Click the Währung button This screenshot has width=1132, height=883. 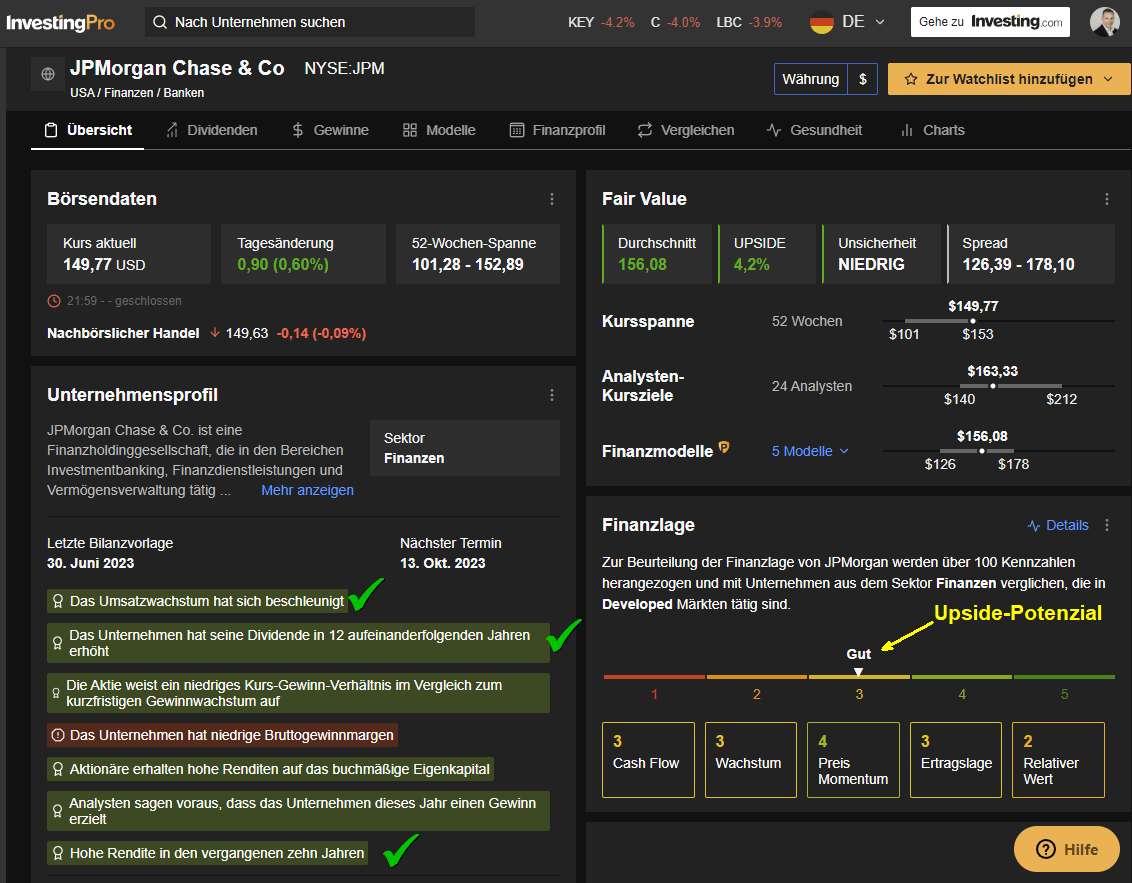point(810,79)
